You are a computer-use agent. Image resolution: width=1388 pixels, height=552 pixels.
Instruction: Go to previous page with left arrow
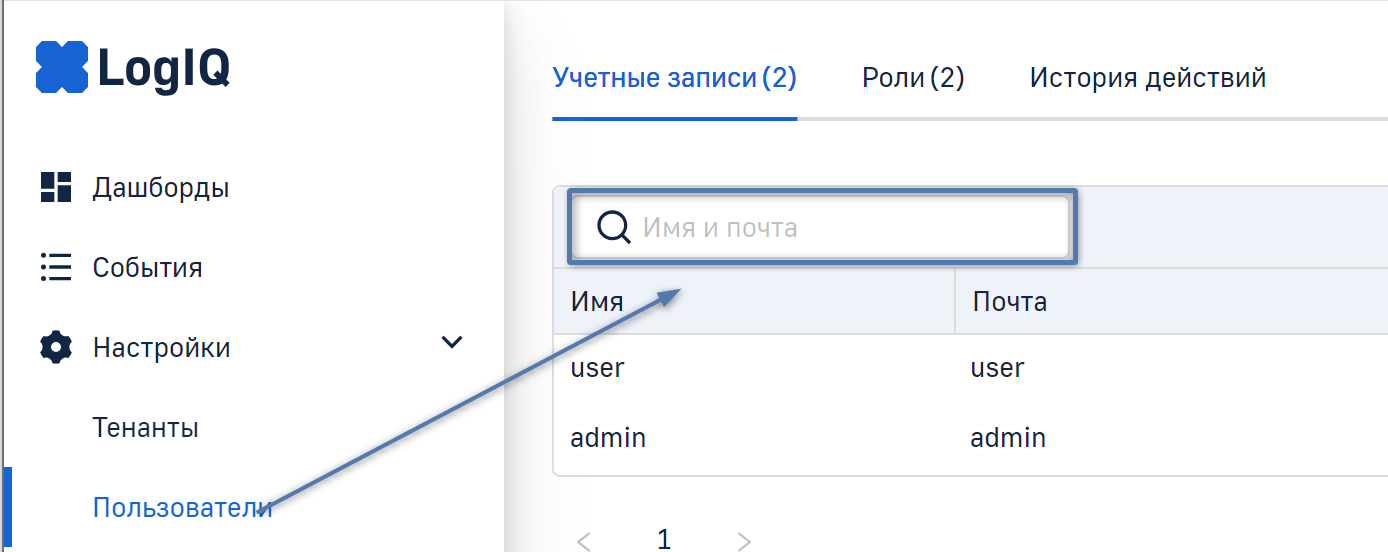(585, 541)
